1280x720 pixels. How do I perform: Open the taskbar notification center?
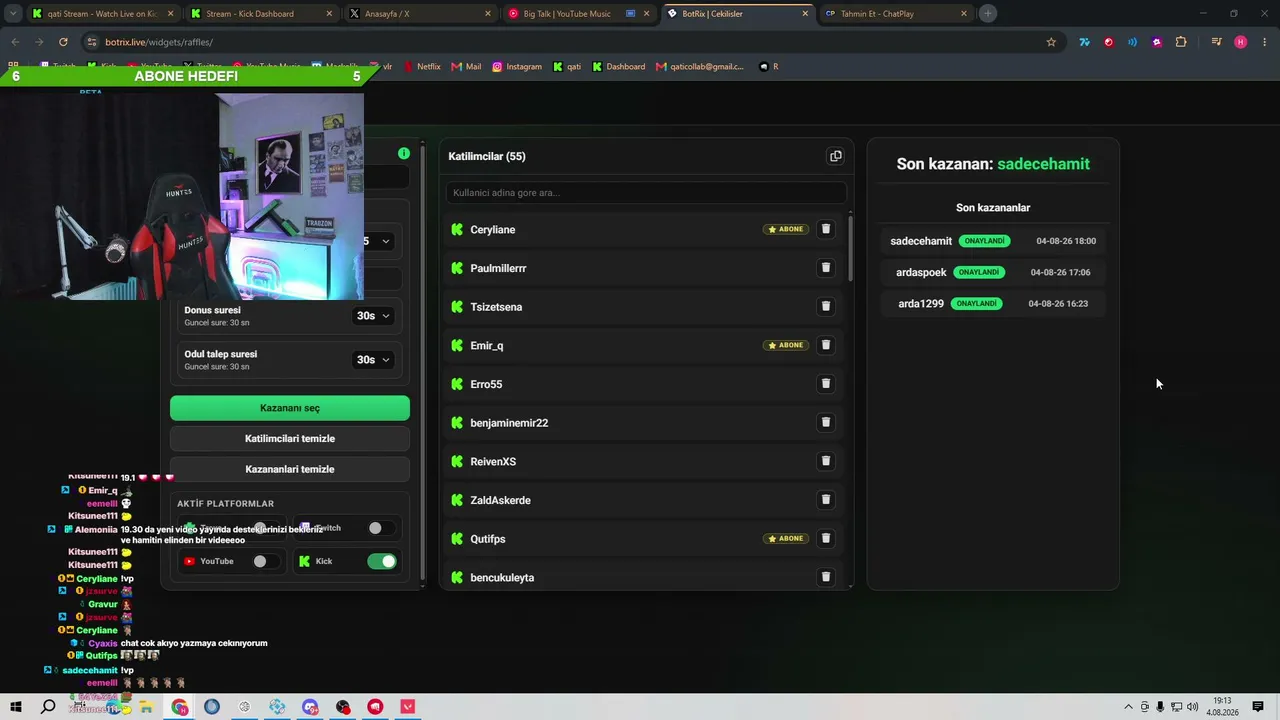pyautogui.click(x=1258, y=707)
